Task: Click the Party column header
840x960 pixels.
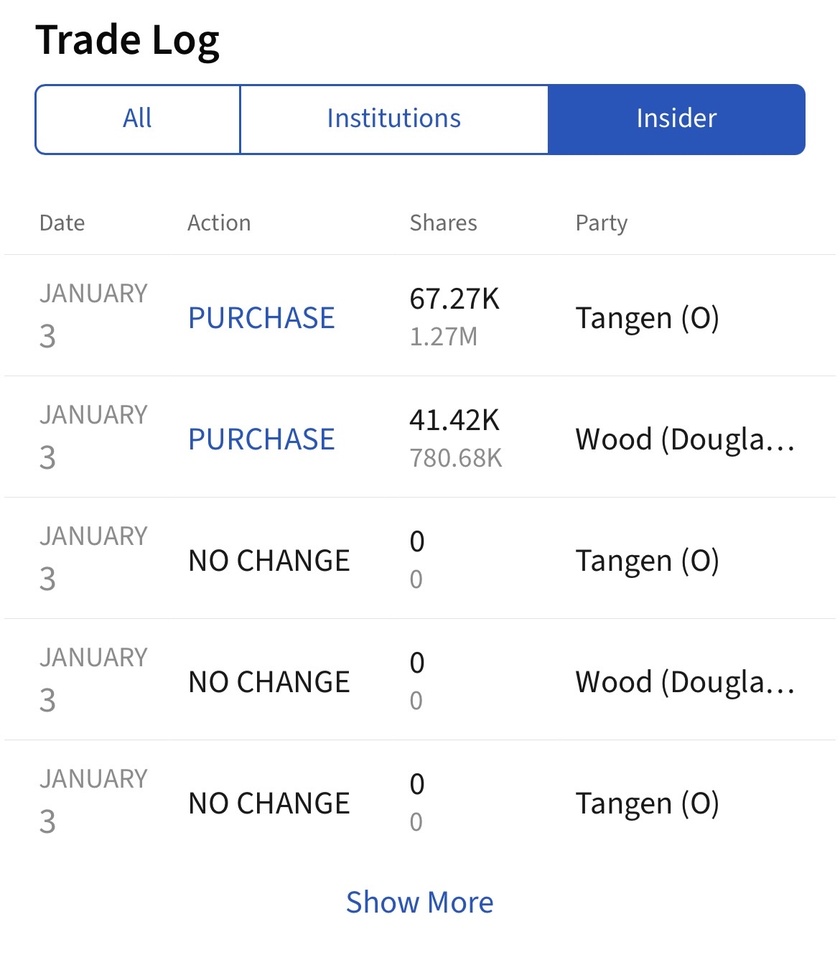Action: pos(601,223)
